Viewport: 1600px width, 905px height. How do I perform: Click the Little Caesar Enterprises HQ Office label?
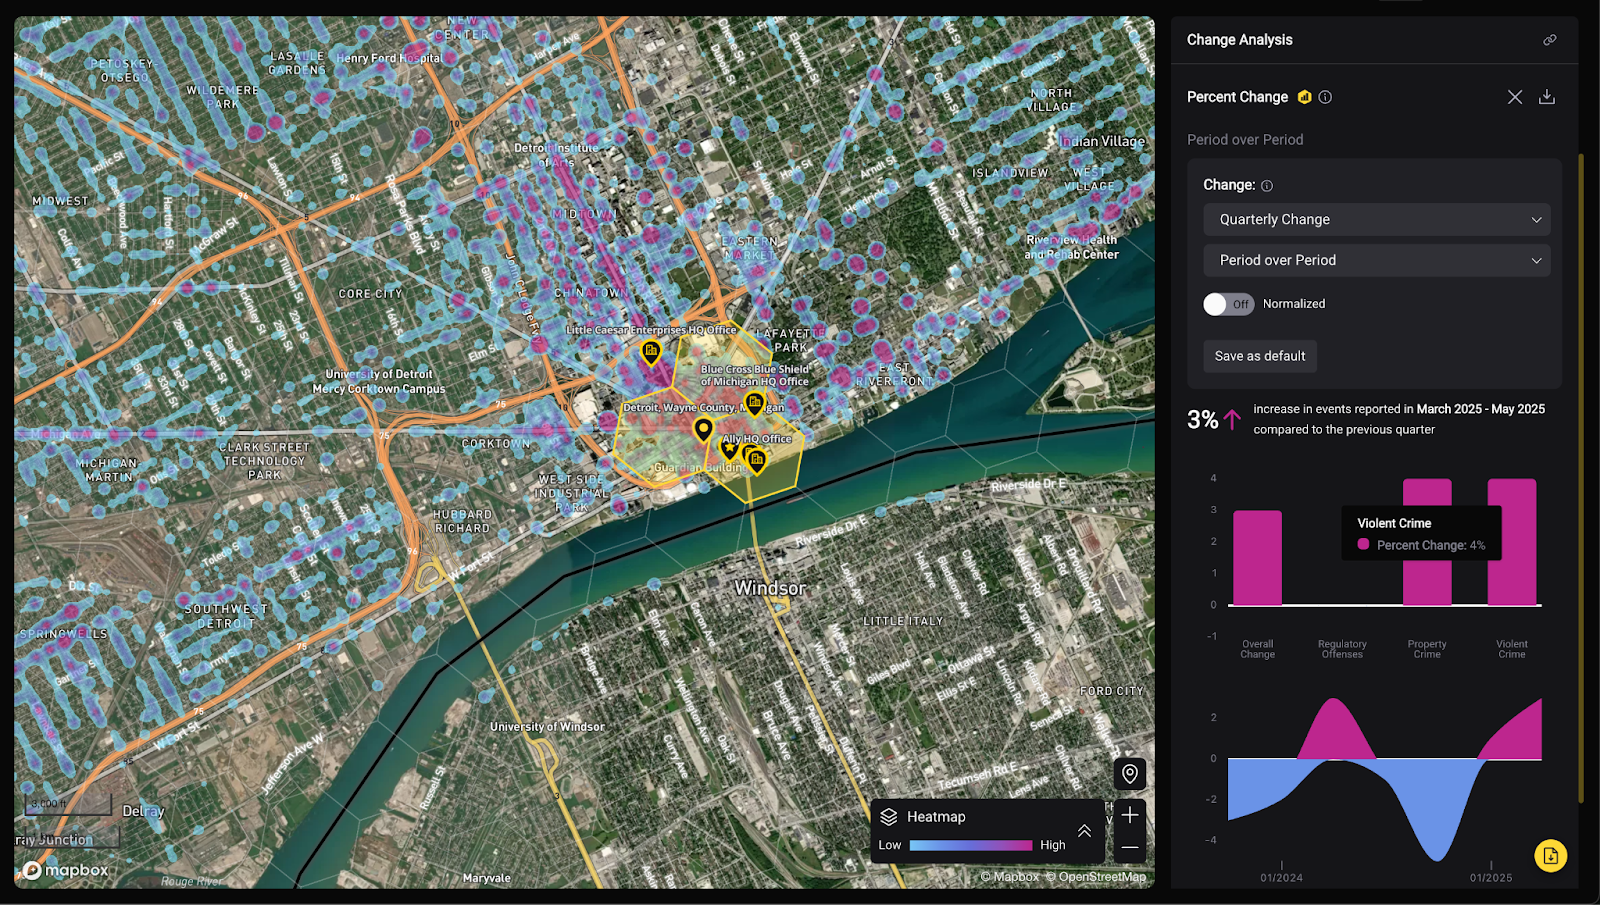click(x=651, y=330)
